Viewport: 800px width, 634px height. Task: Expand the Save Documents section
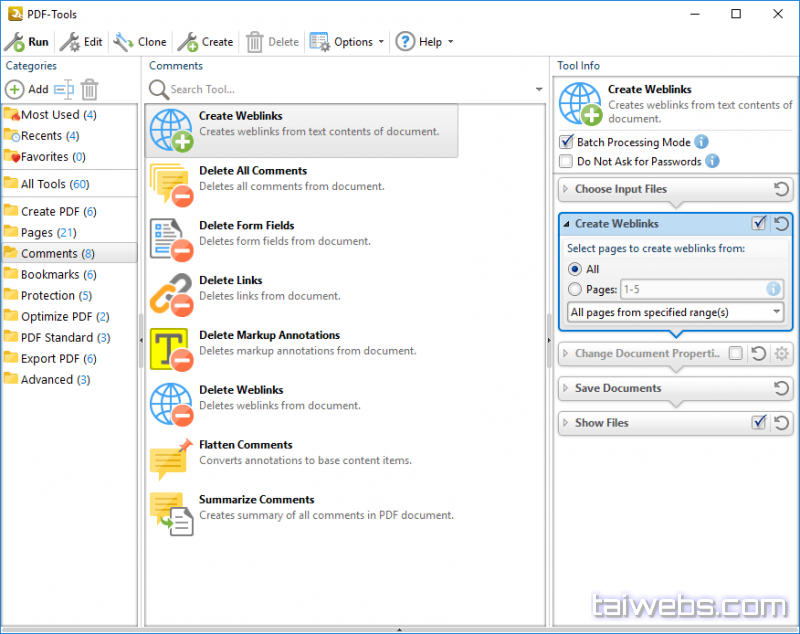617,388
